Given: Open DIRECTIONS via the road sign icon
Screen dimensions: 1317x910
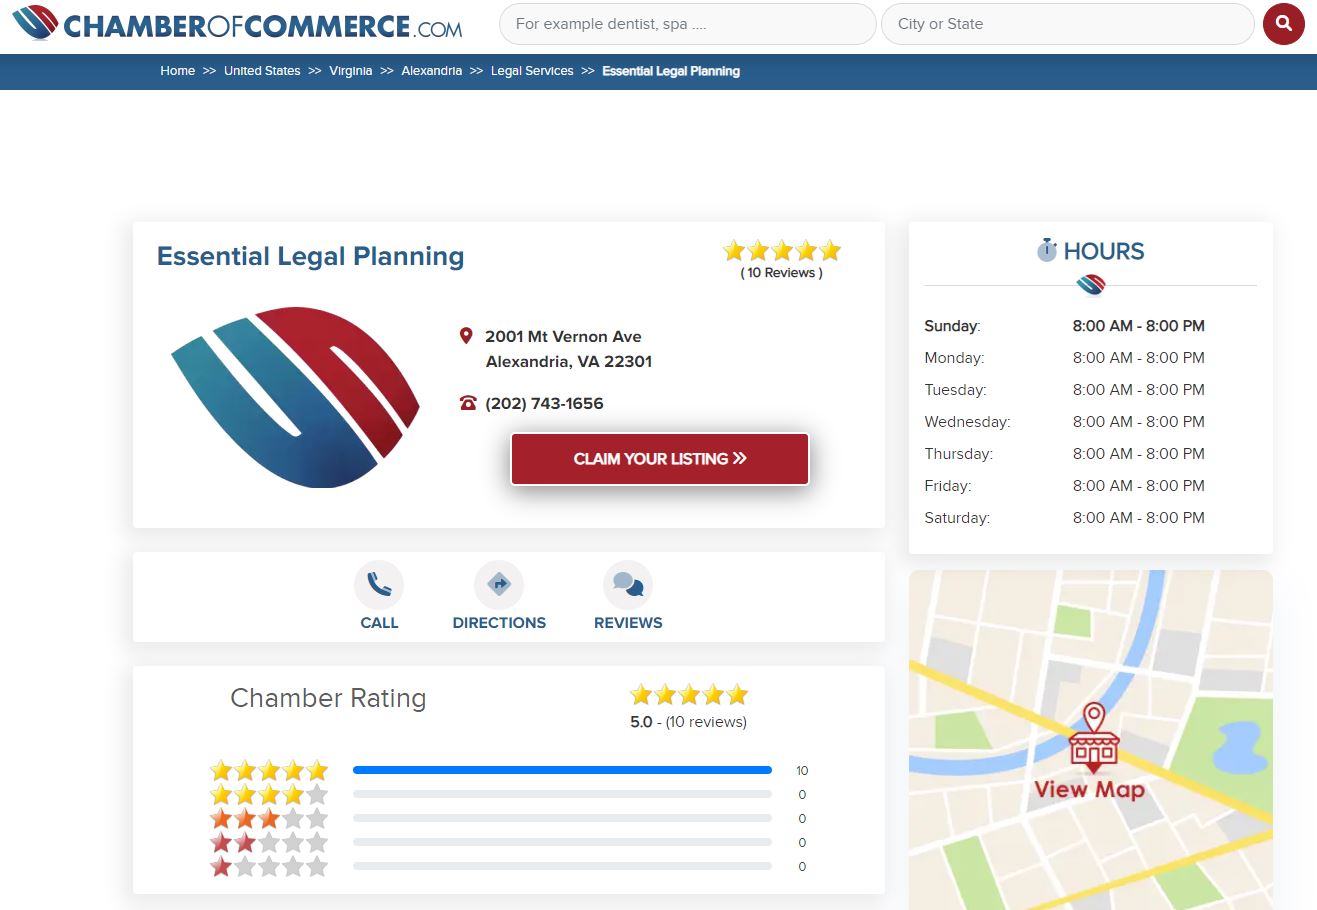Looking at the screenshot, I should (x=498, y=584).
